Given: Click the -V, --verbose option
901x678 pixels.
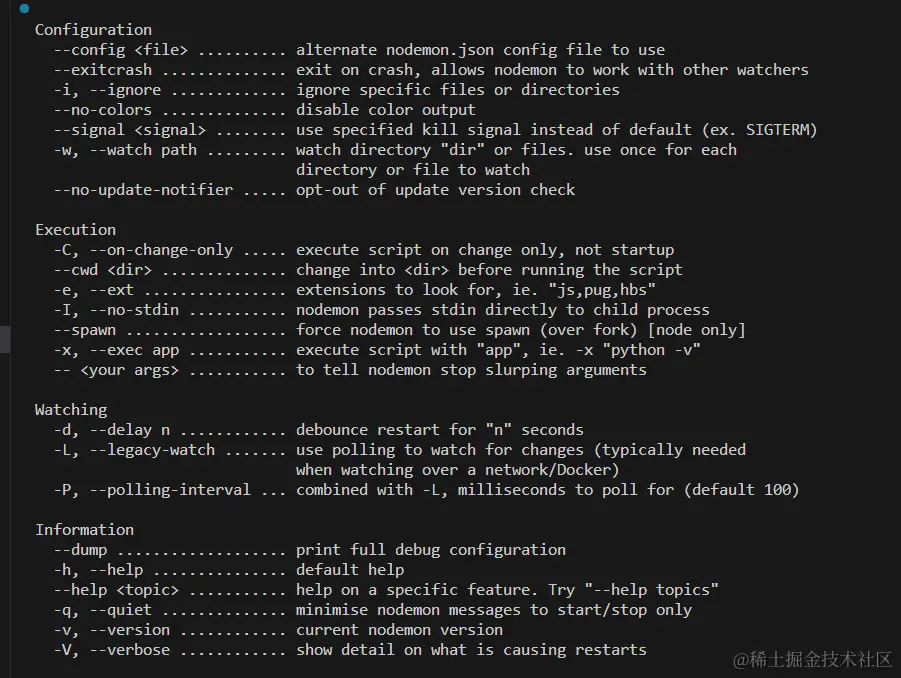Looking at the screenshot, I should pos(112,650).
